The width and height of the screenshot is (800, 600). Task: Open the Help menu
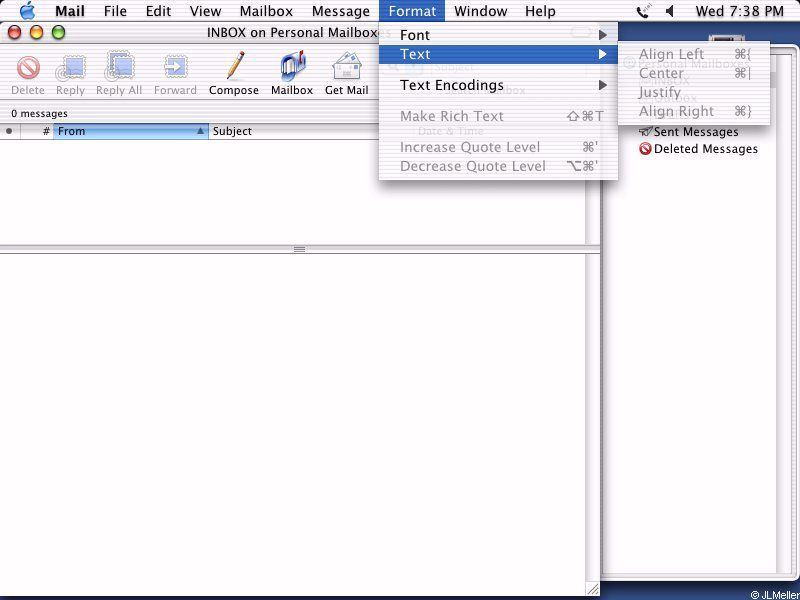540,11
